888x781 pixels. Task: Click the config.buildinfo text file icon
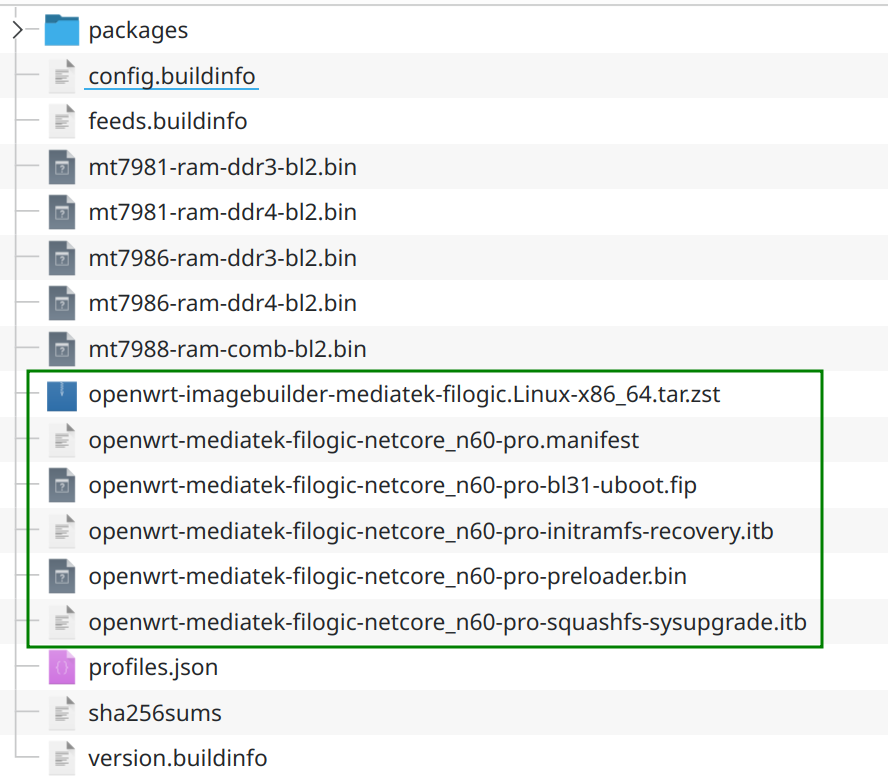(62, 76)
